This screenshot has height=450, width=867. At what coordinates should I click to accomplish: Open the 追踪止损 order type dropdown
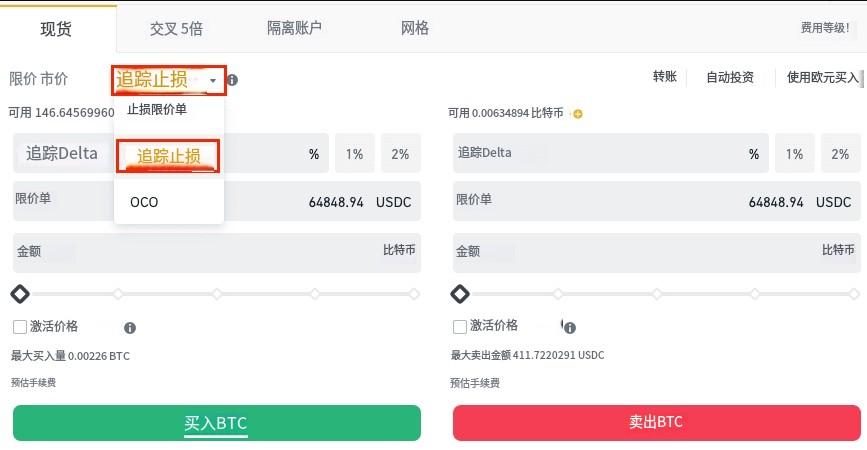point(168,79)
